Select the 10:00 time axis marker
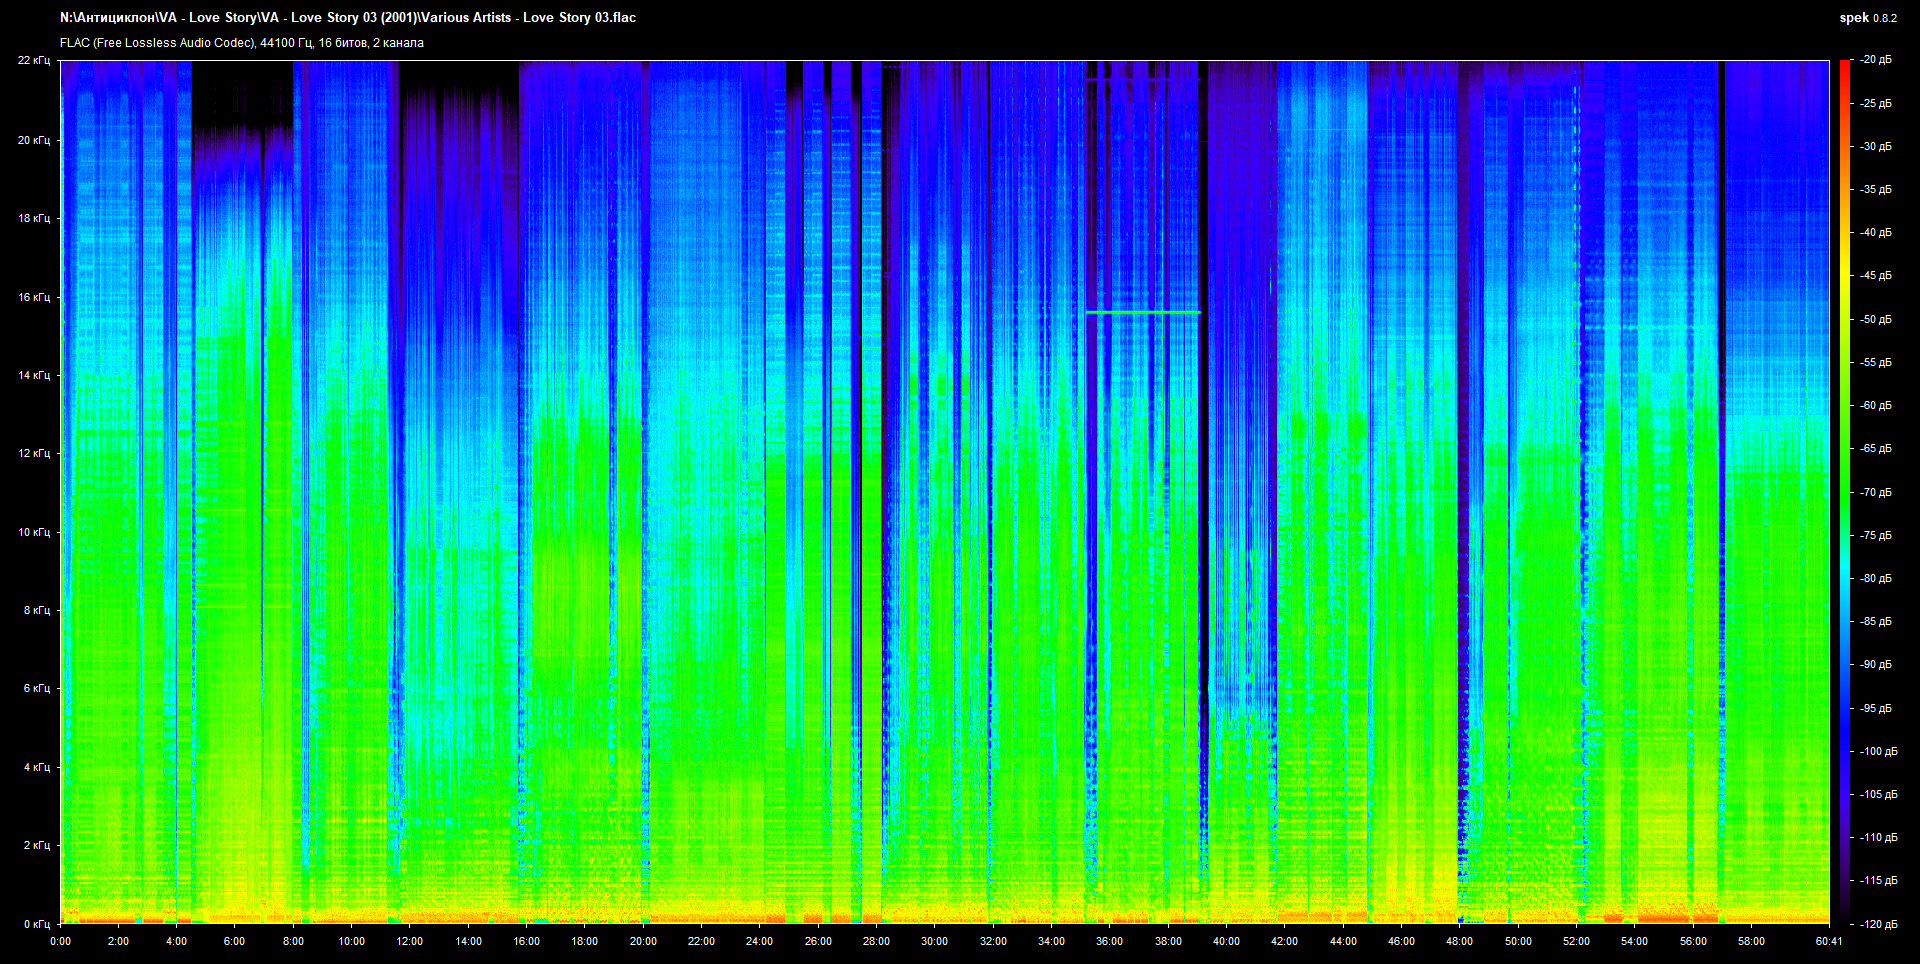 coord(351,941)
